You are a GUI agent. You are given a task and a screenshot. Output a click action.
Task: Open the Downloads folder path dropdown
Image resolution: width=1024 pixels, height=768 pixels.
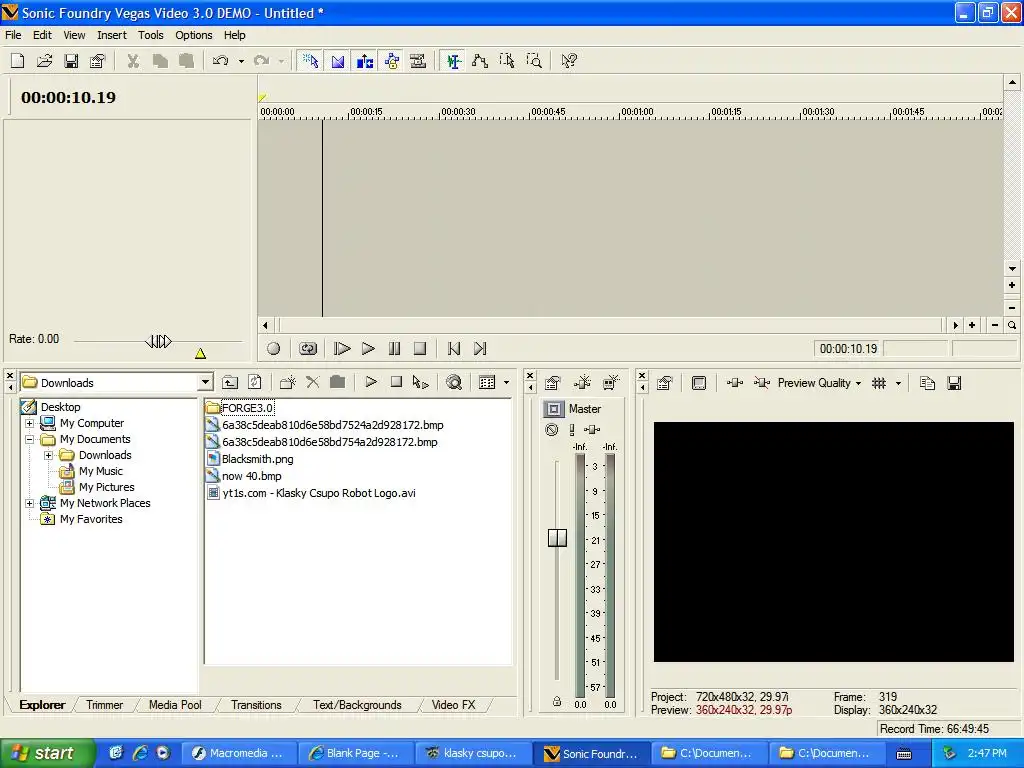point(206,383)
